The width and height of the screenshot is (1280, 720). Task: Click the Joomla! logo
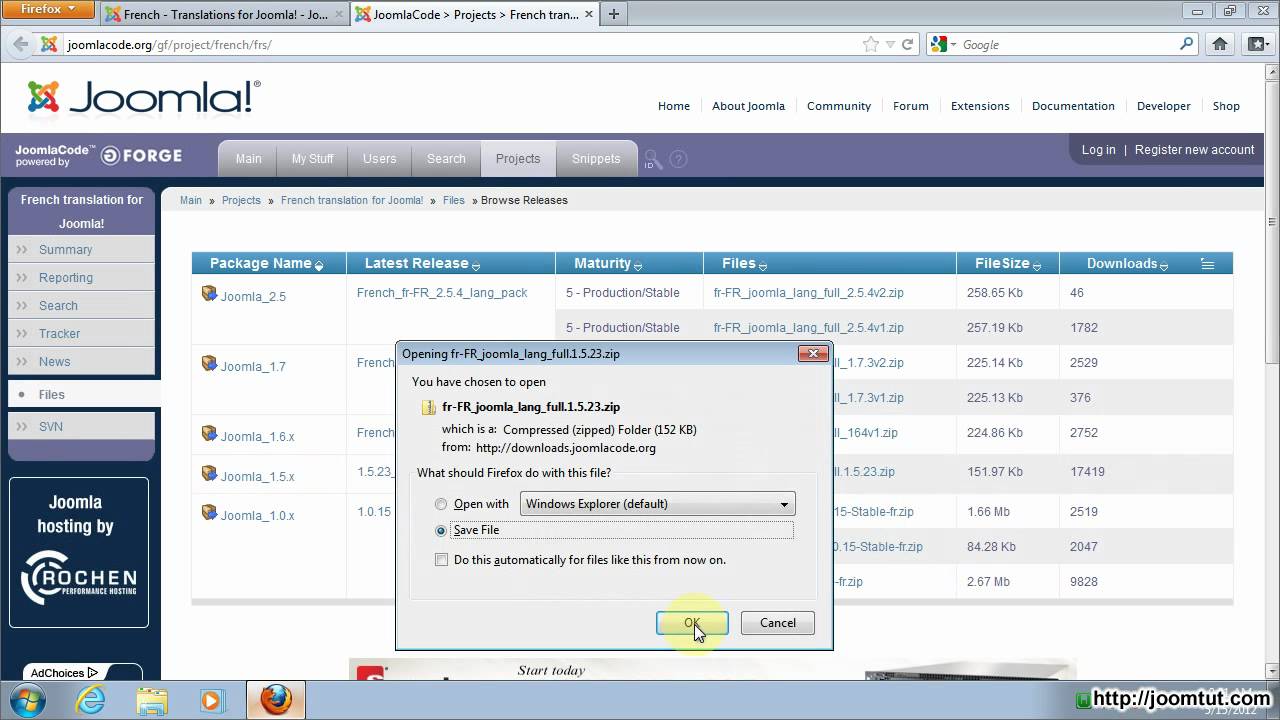click(144, 98)
